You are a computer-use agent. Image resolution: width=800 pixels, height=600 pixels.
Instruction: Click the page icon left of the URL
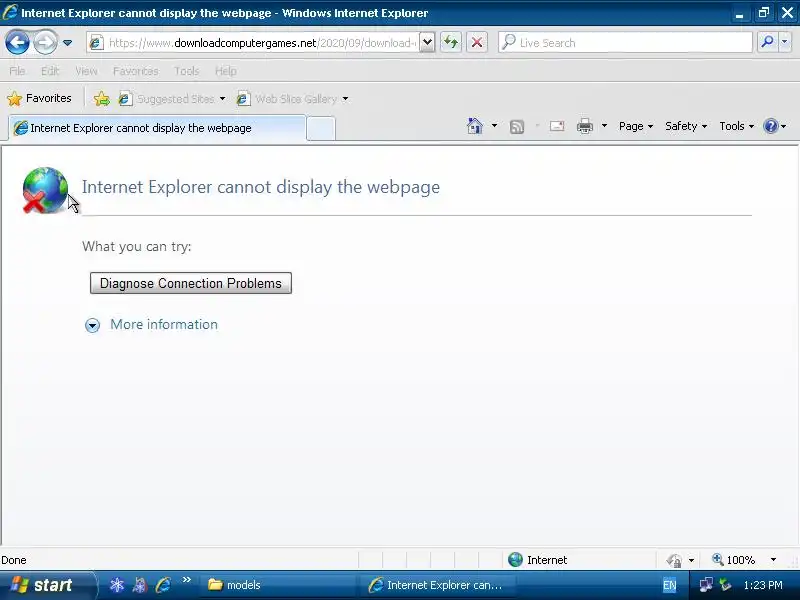95,43
